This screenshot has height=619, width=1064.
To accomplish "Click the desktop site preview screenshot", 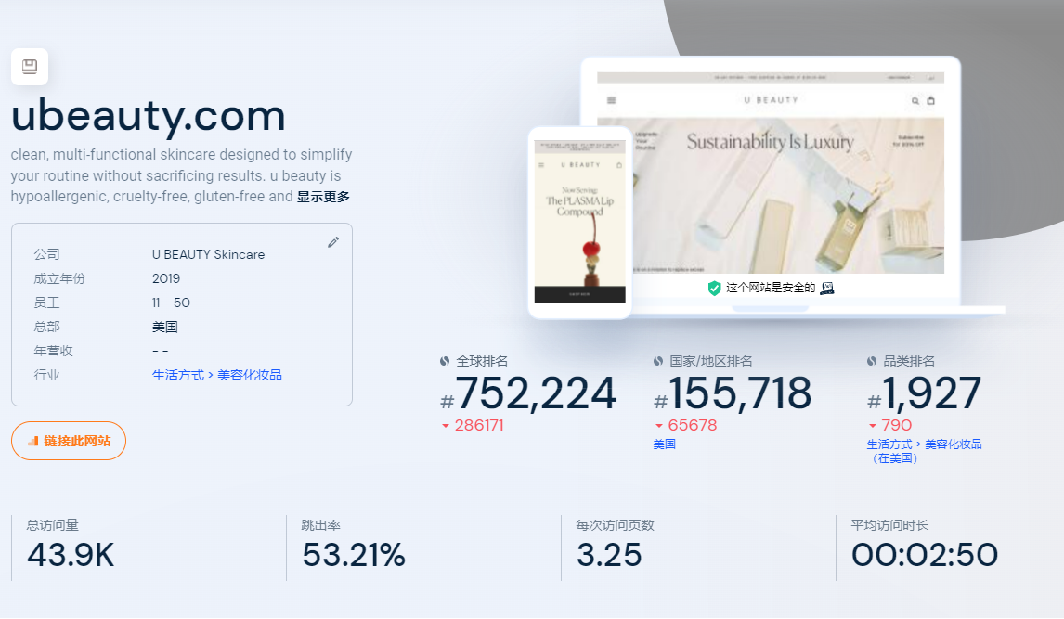I will pos(770,173).
